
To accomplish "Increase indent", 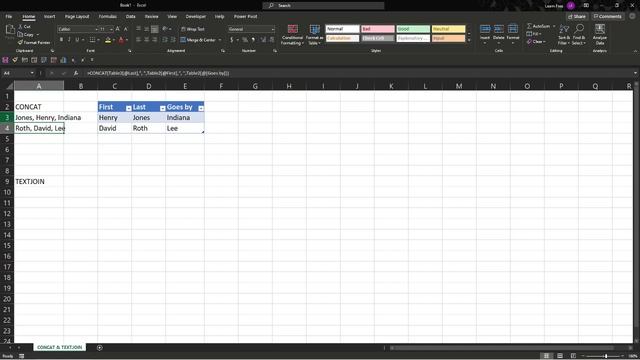I will click(x=173, y=40).
